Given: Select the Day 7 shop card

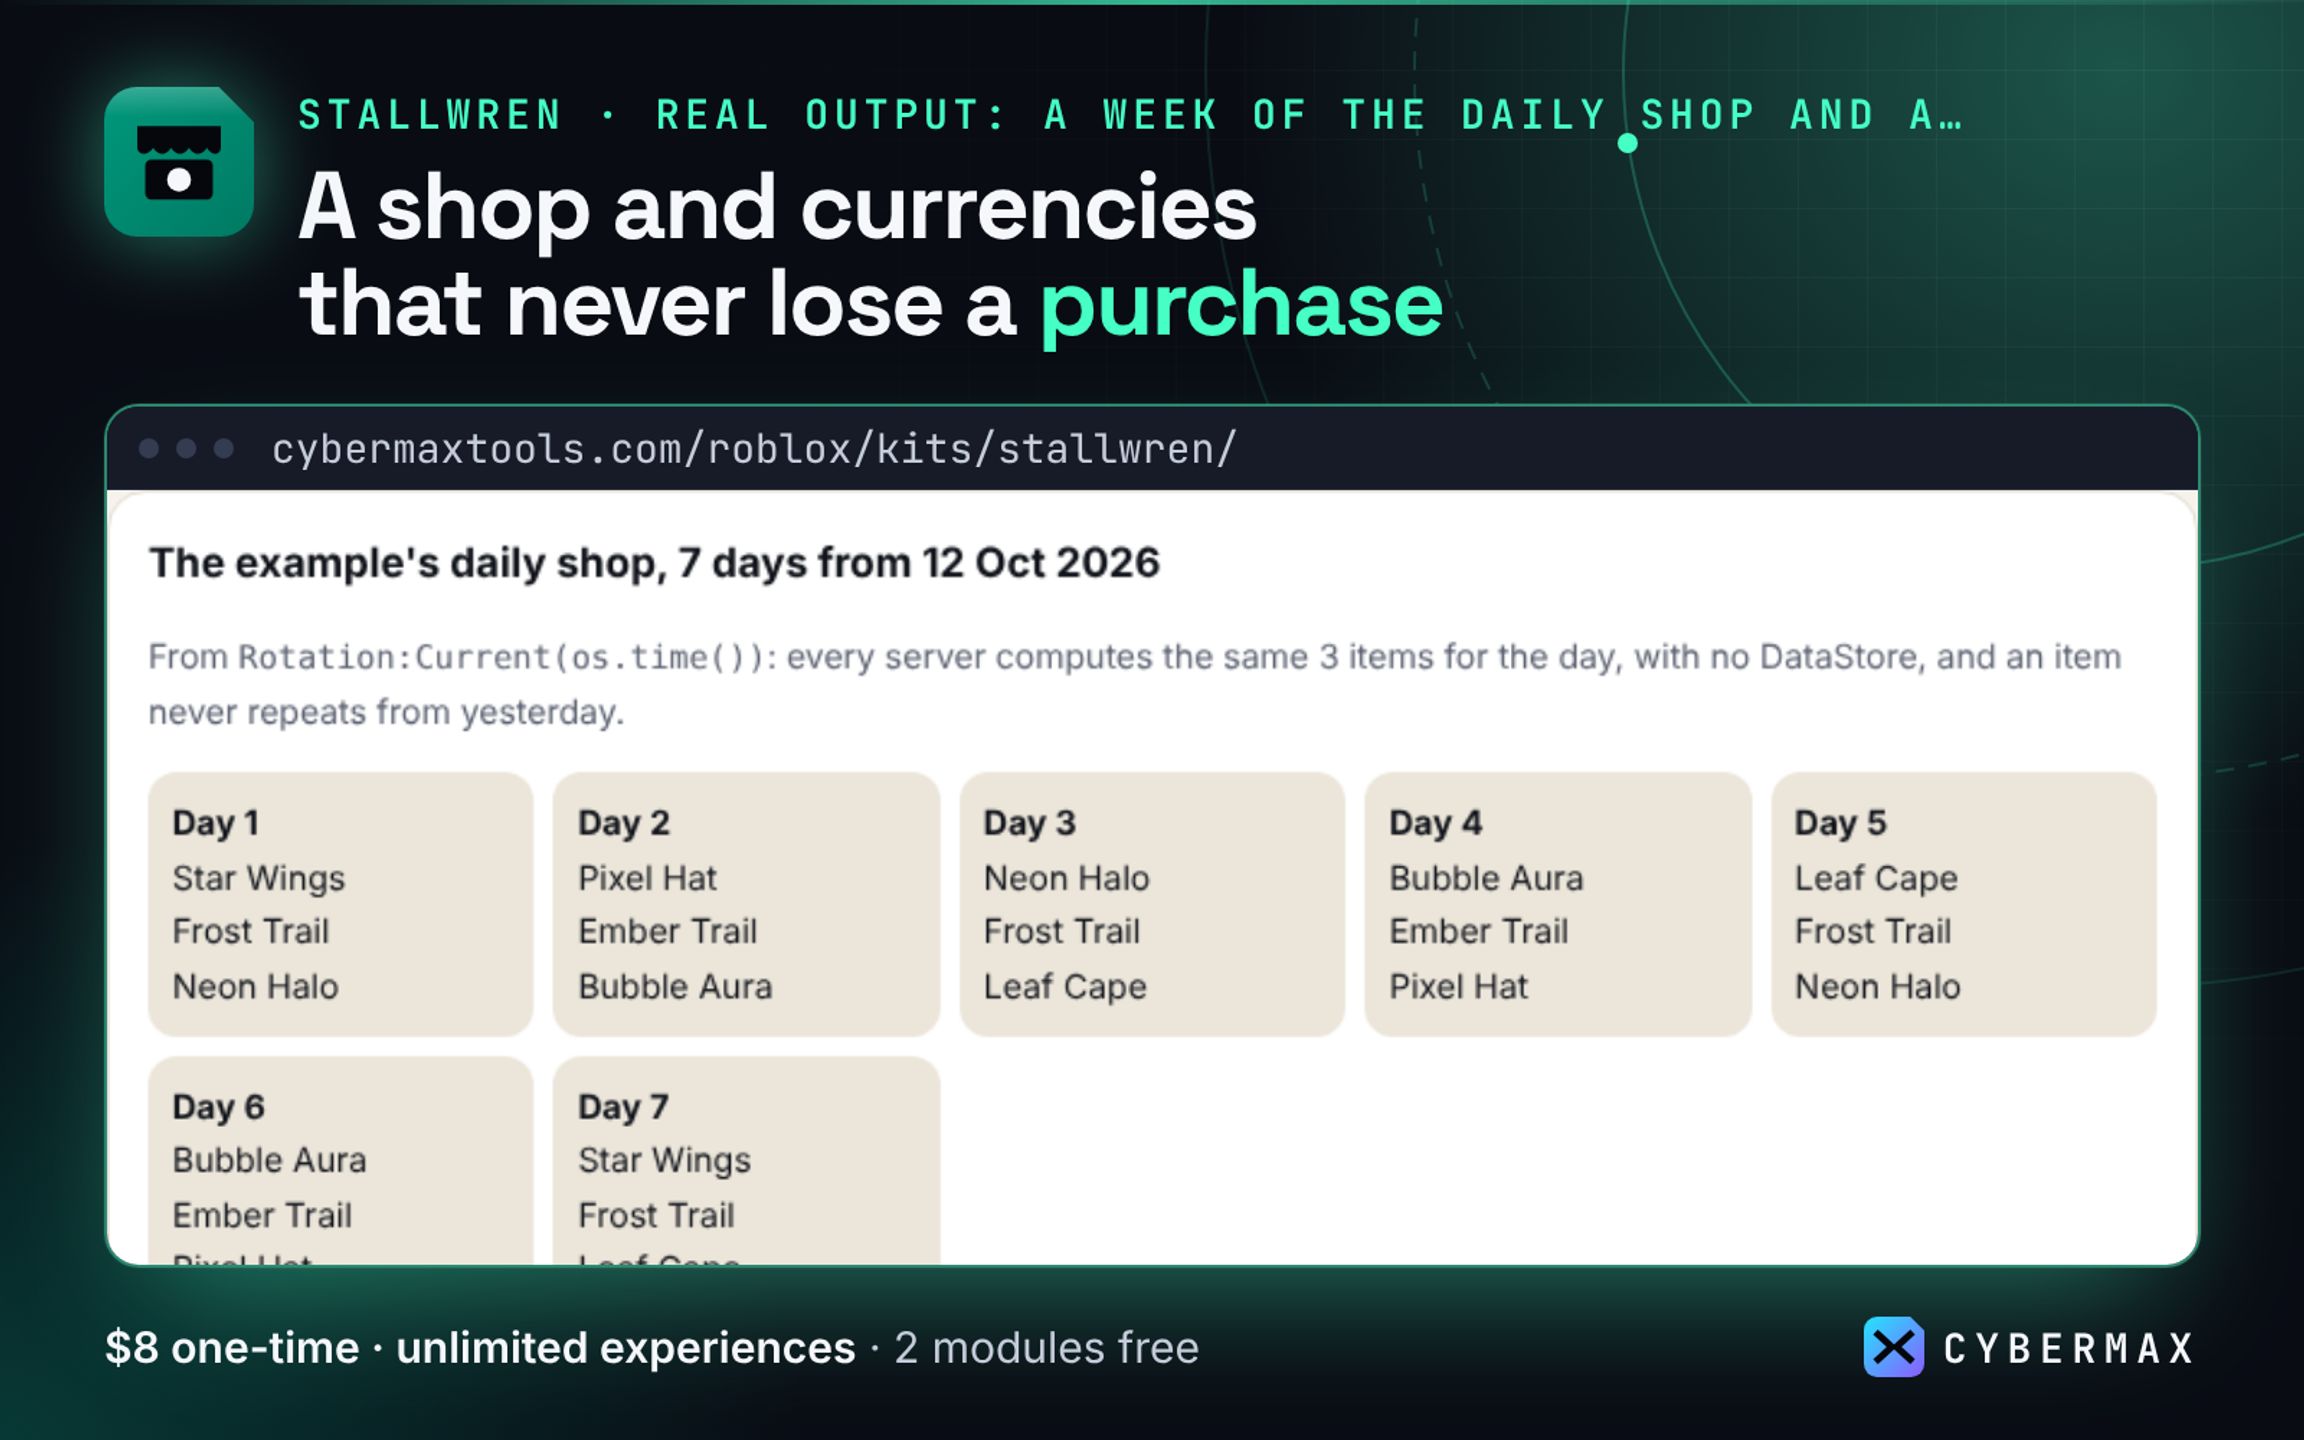Looking at the screenshot, I should 746,1161.
